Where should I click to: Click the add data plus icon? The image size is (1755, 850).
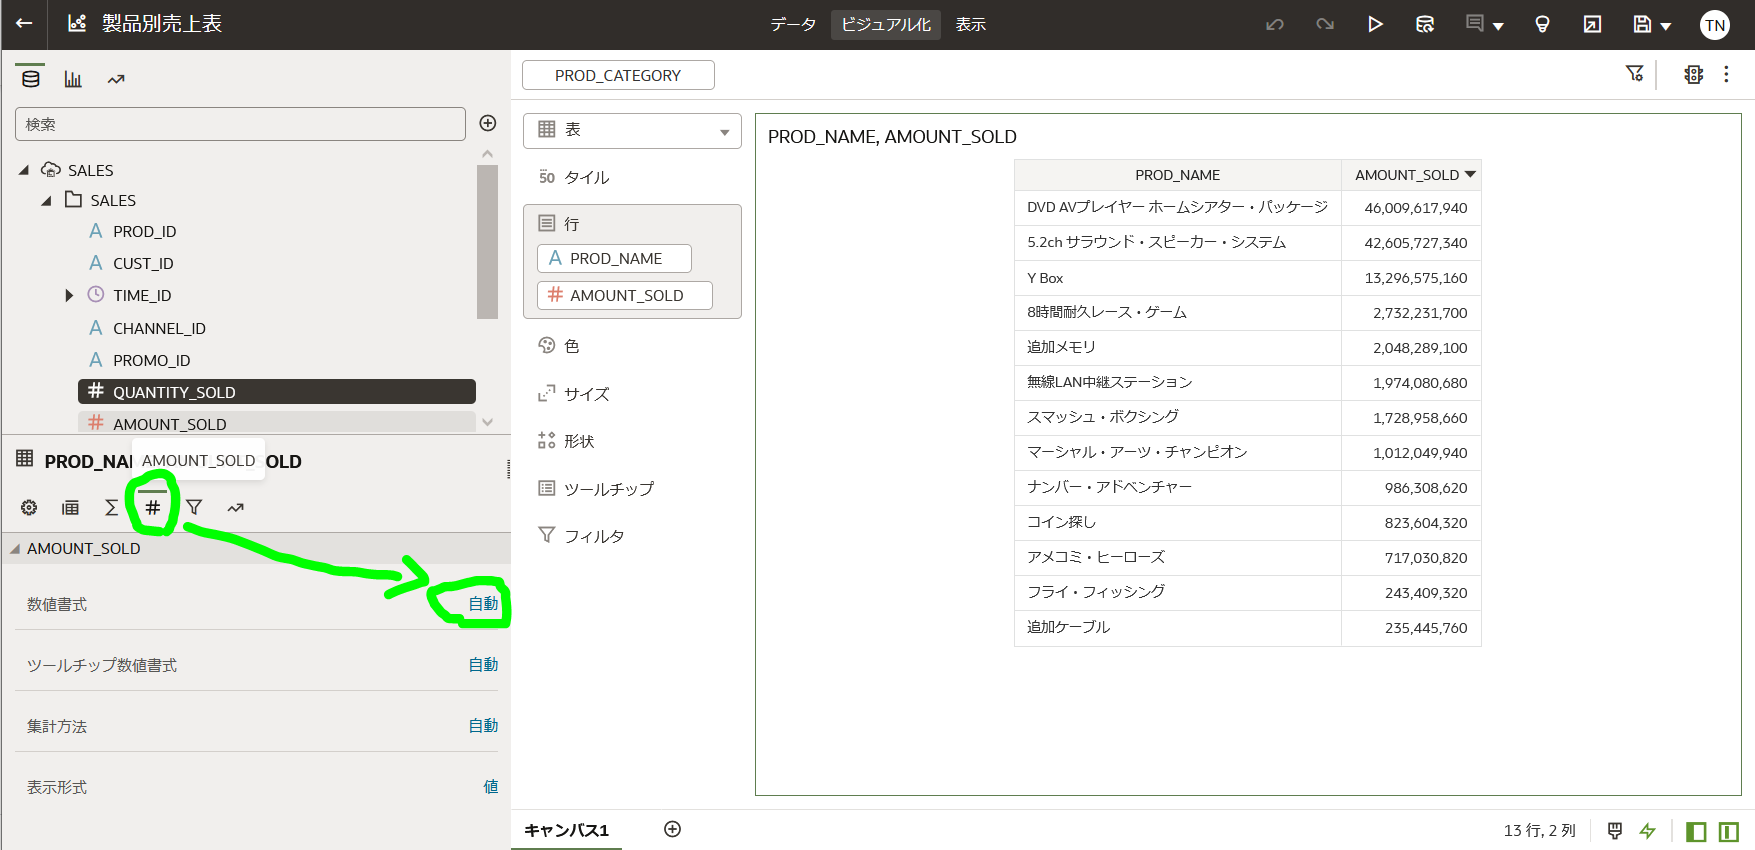click(488, 123)
